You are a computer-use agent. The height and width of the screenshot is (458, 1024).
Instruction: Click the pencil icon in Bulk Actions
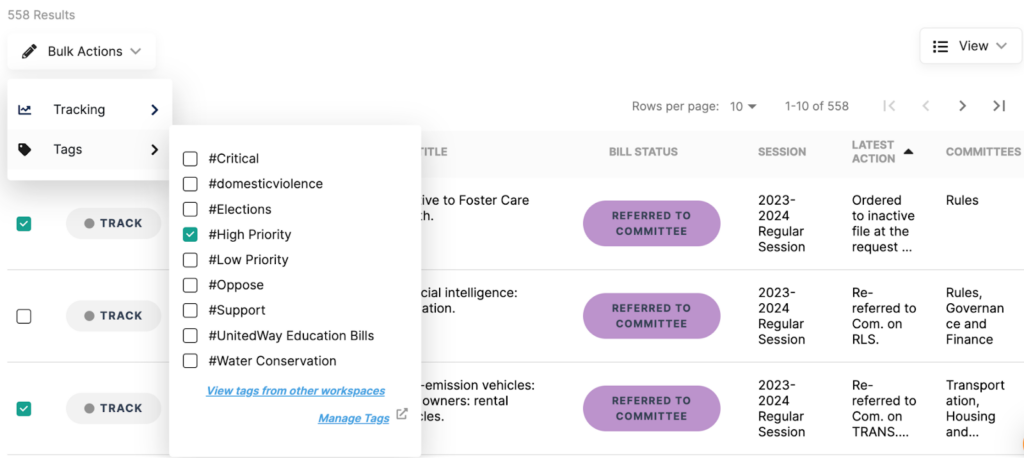coord(29,51)
